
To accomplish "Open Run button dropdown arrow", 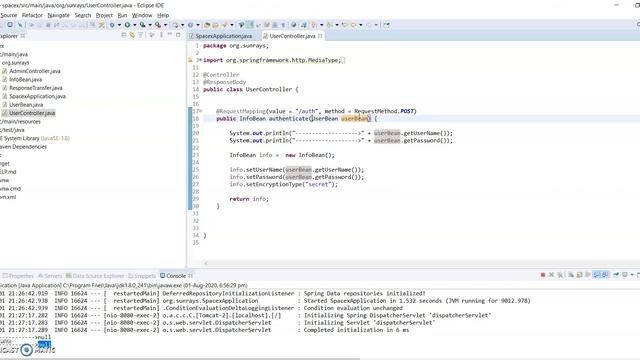I will click(134, 25).
